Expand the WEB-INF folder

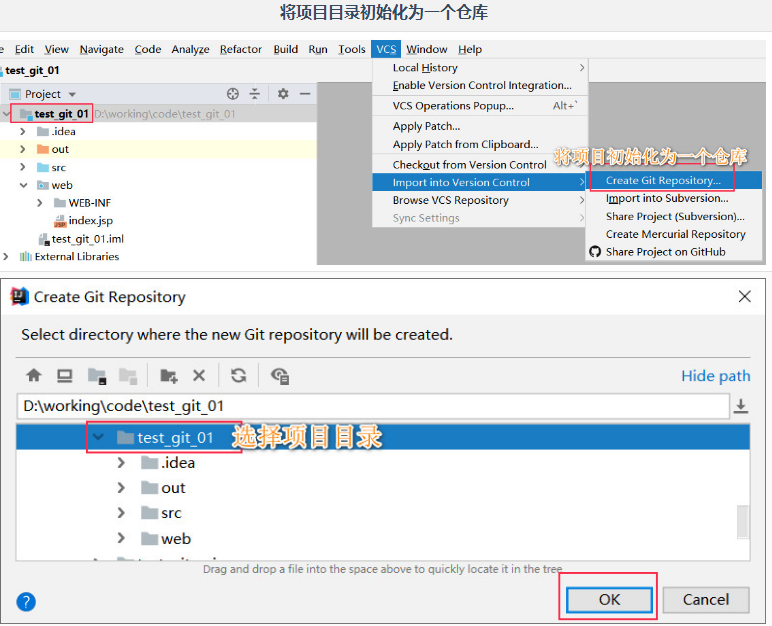coord(40,203)
